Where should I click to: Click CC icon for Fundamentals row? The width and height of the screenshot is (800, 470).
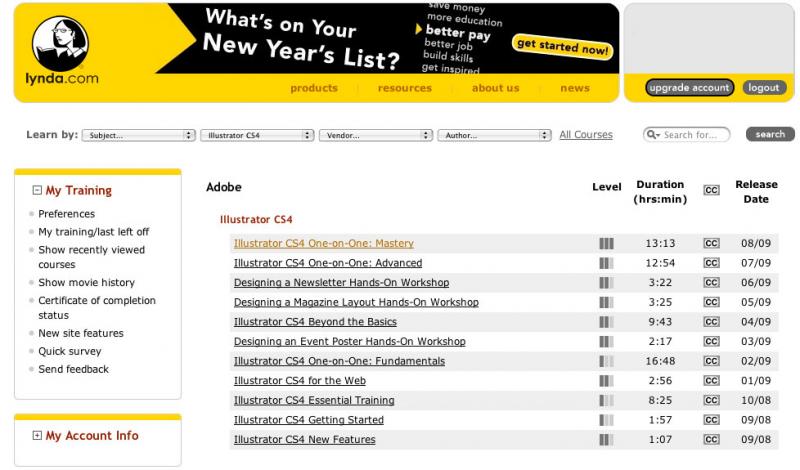click(x=711, y=361)
